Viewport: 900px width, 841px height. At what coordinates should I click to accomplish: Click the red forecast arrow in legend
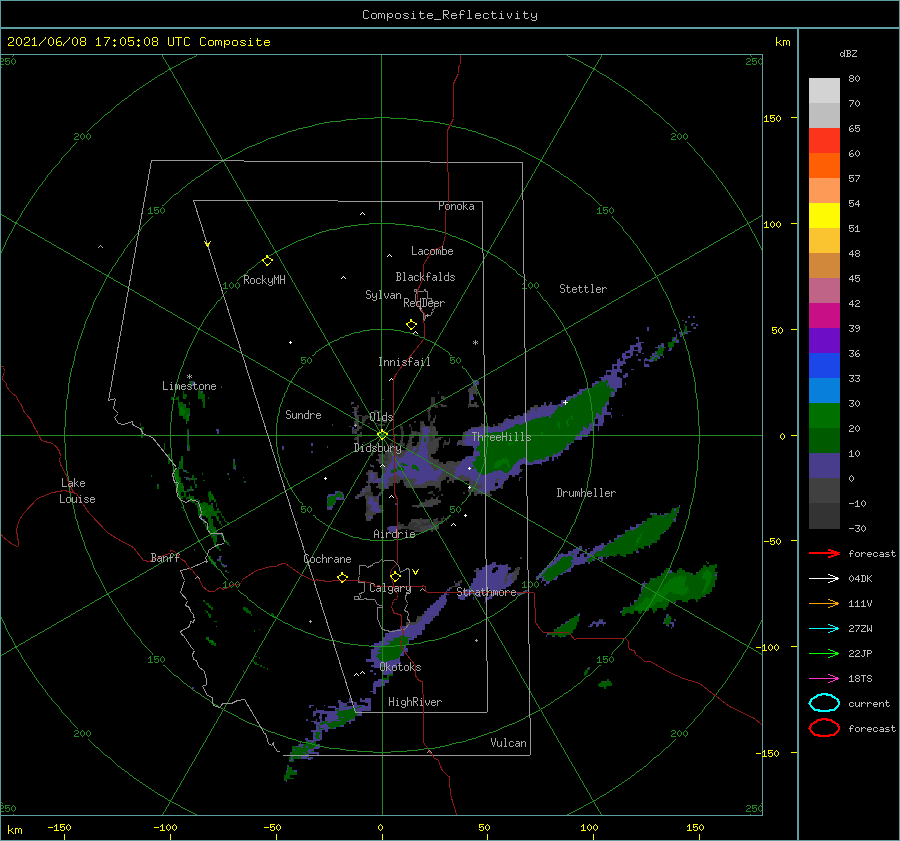[x=824, y=553]
